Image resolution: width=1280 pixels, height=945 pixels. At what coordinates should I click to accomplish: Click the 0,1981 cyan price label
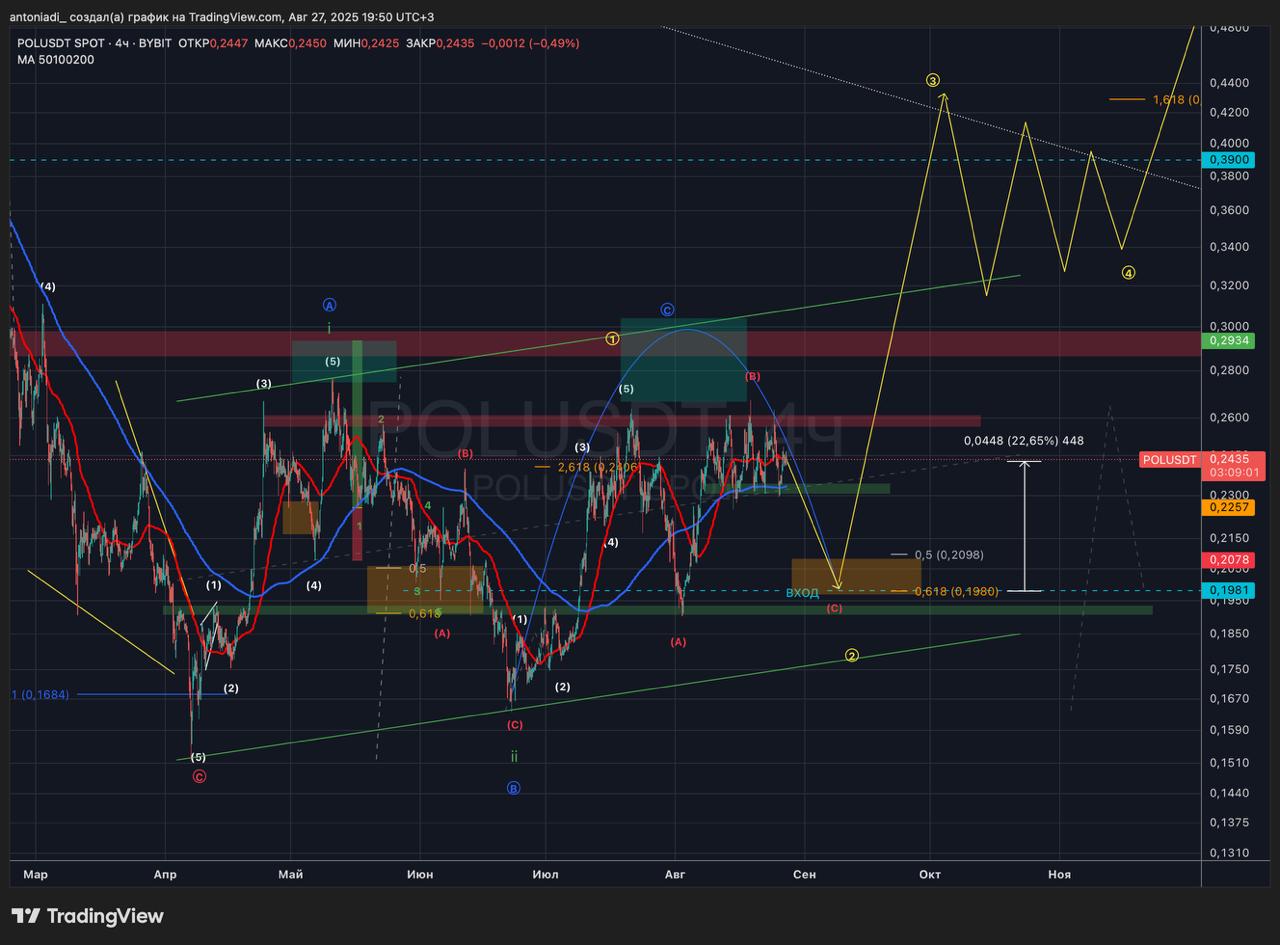coord(1230,590)
